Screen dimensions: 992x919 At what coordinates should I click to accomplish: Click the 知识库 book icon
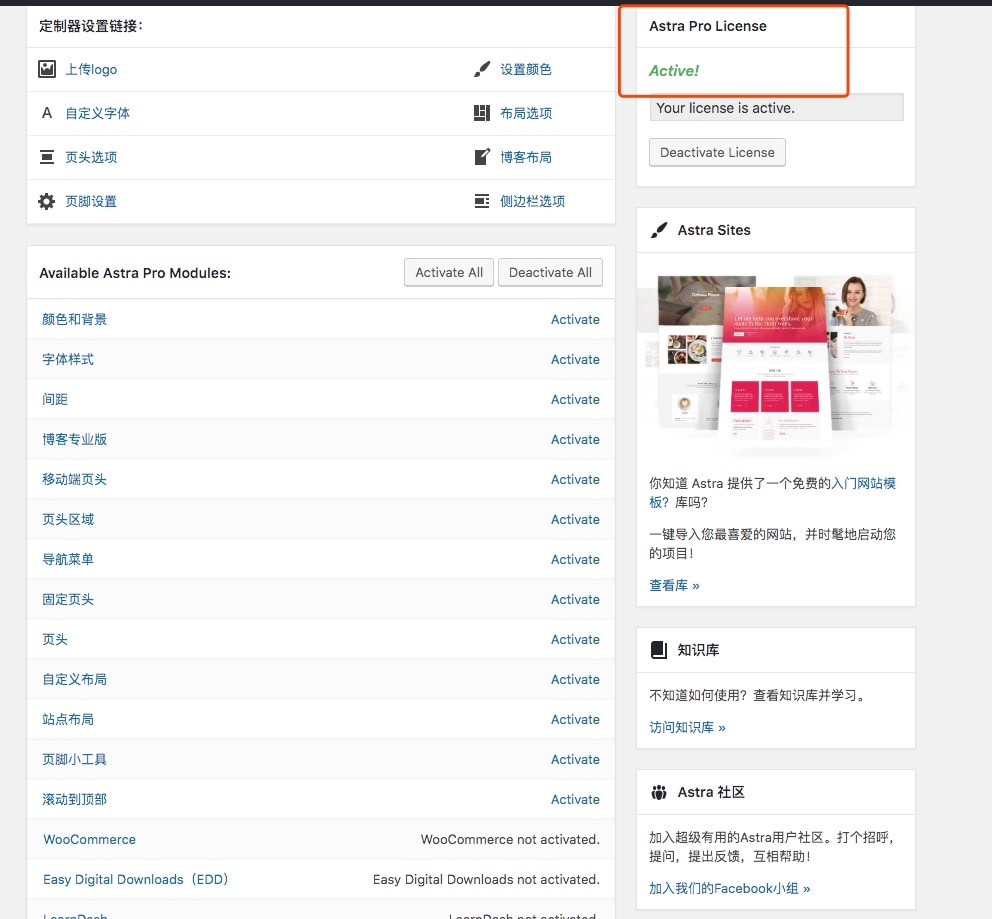coord(659,649)
